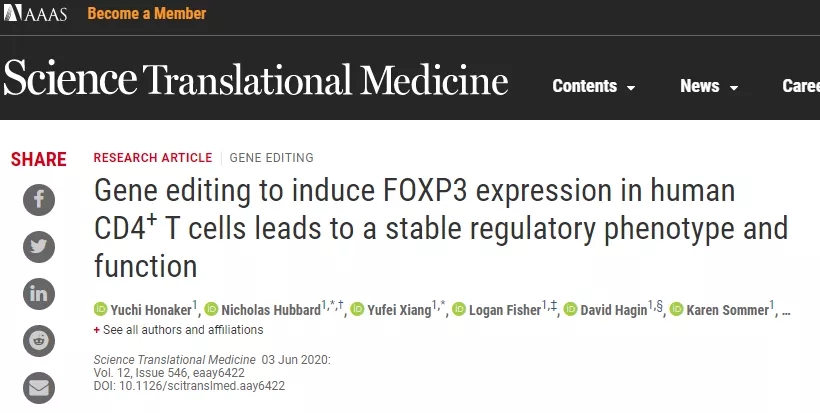The image size is (820, 413).
Task: Expand the Contents dropdown menu
Action: (x=594, y=86)
